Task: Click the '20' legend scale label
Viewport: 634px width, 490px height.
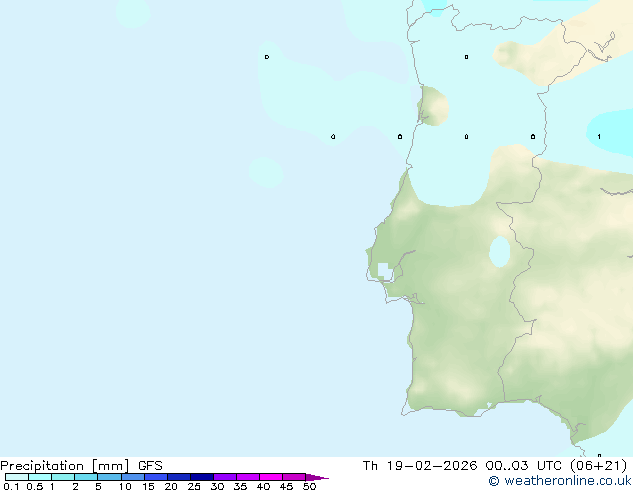Action: pos(171,486)
